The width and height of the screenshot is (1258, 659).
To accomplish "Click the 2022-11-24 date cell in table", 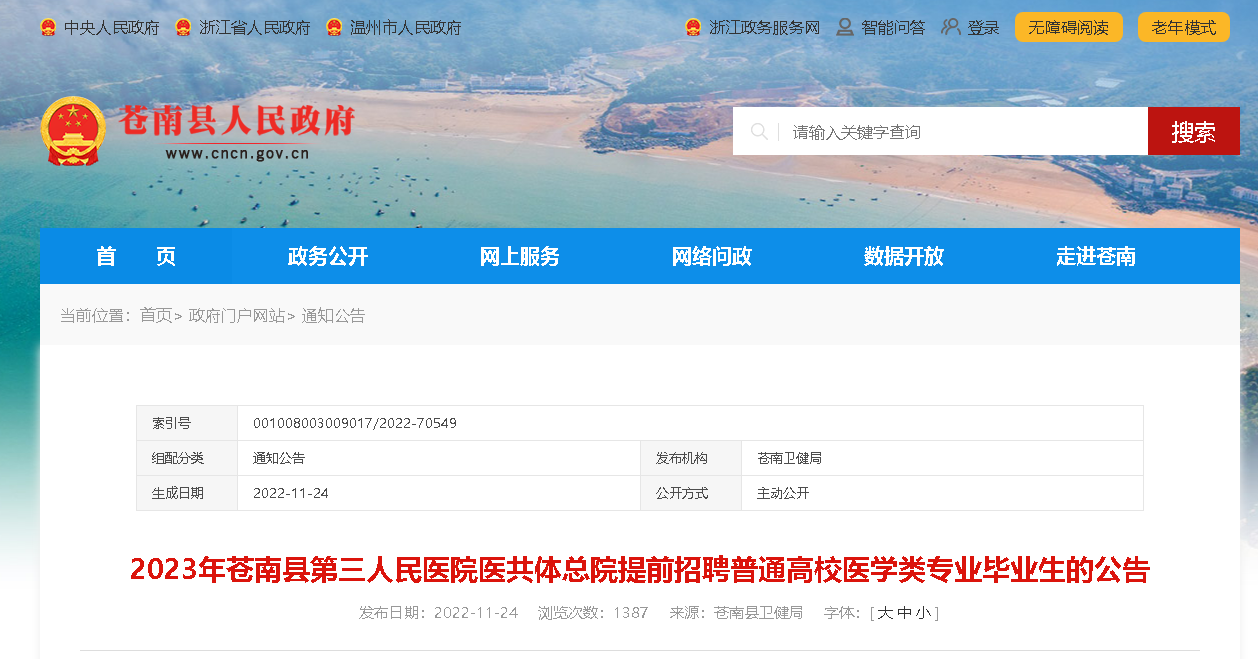I will click(439, 493).
